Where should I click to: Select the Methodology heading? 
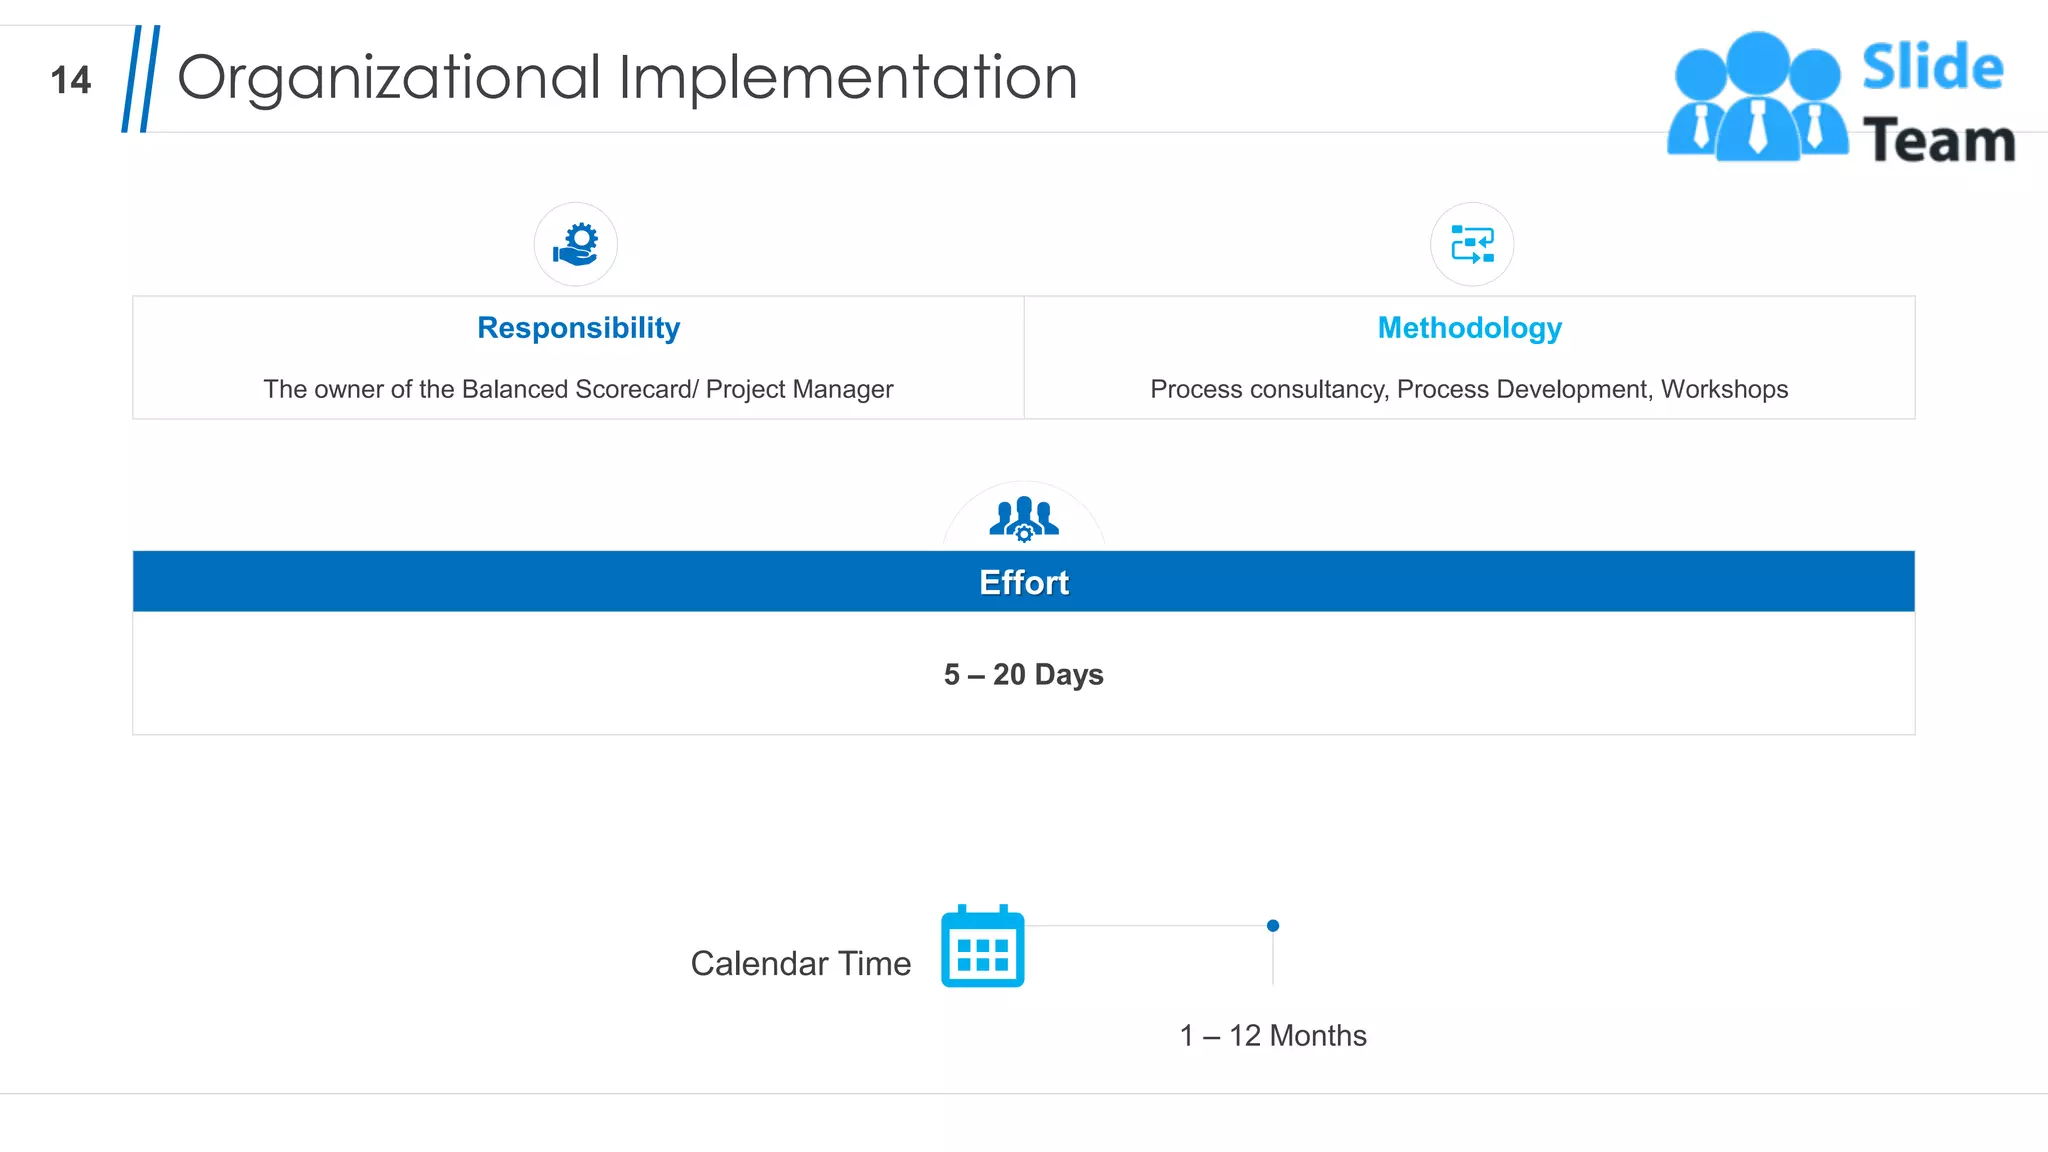pos(1469,328)
